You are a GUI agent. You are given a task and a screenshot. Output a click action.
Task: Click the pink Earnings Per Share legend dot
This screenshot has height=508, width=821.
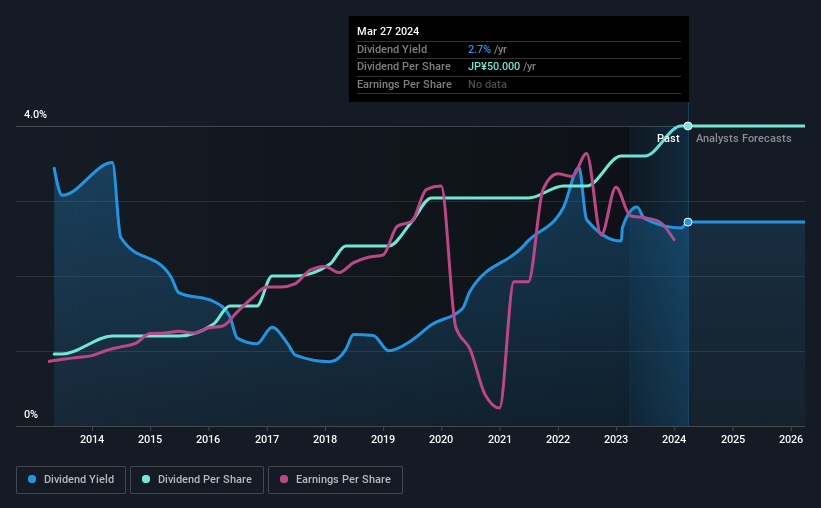pyautogui.click(x=284, y=479)
